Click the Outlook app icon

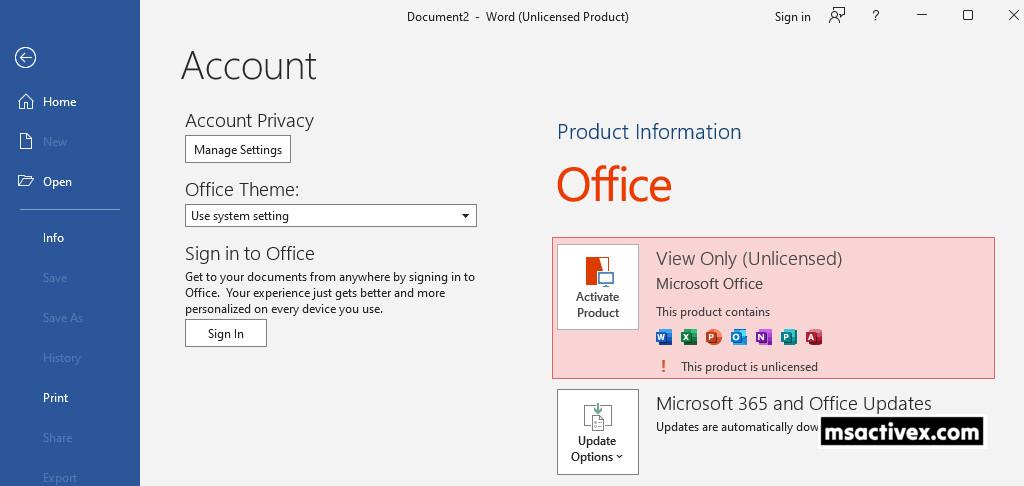point(738,337)
